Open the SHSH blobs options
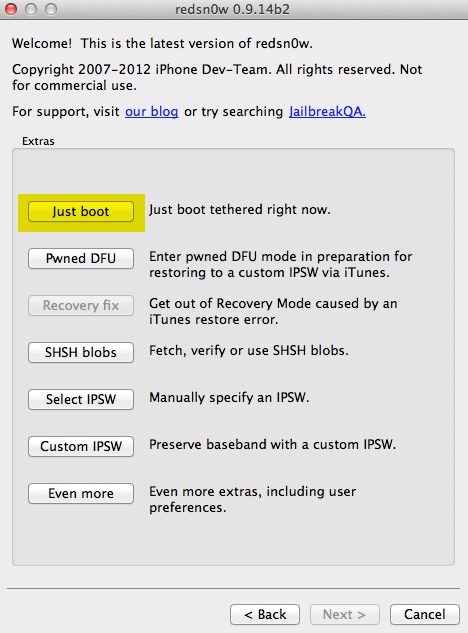This screenshot has height=633, width=468. [81, 352]
